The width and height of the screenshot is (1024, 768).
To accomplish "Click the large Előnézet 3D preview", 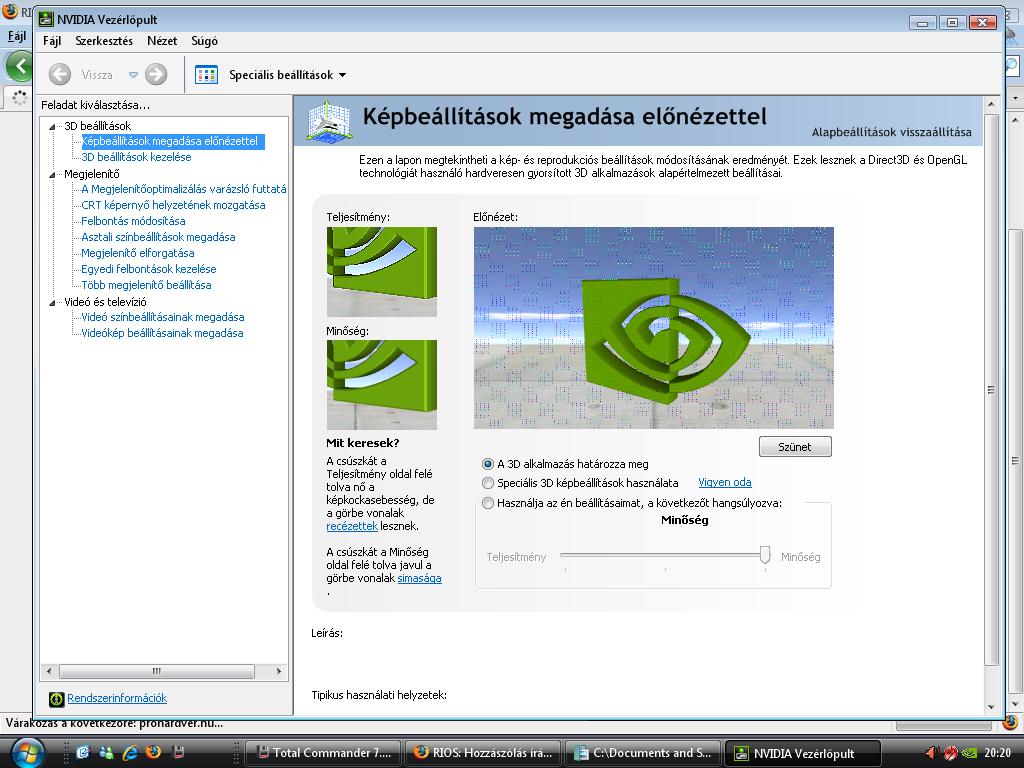I will [654, 328].
